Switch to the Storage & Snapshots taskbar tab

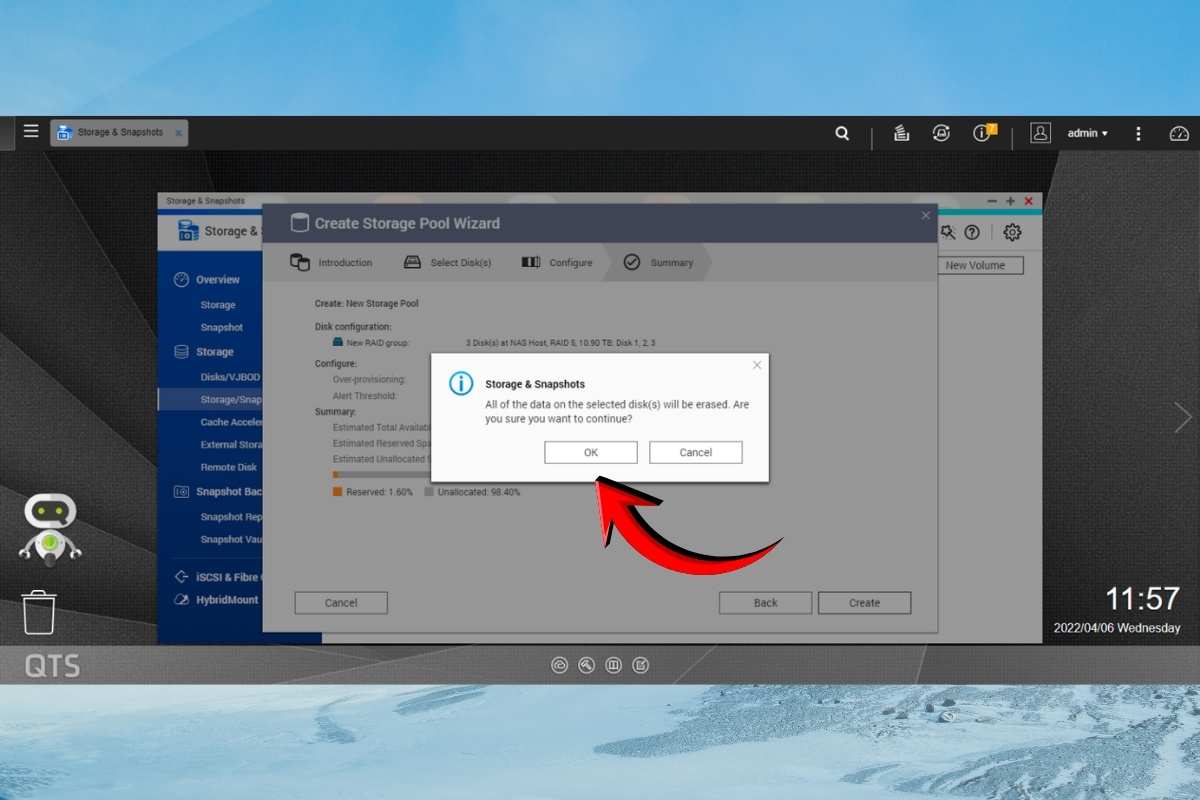click(x=119, y=133)
